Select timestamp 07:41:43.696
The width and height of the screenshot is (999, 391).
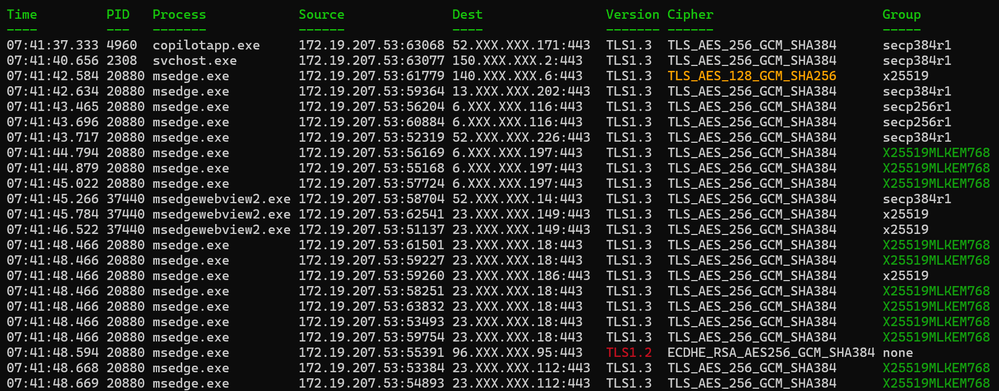(53, 122)
